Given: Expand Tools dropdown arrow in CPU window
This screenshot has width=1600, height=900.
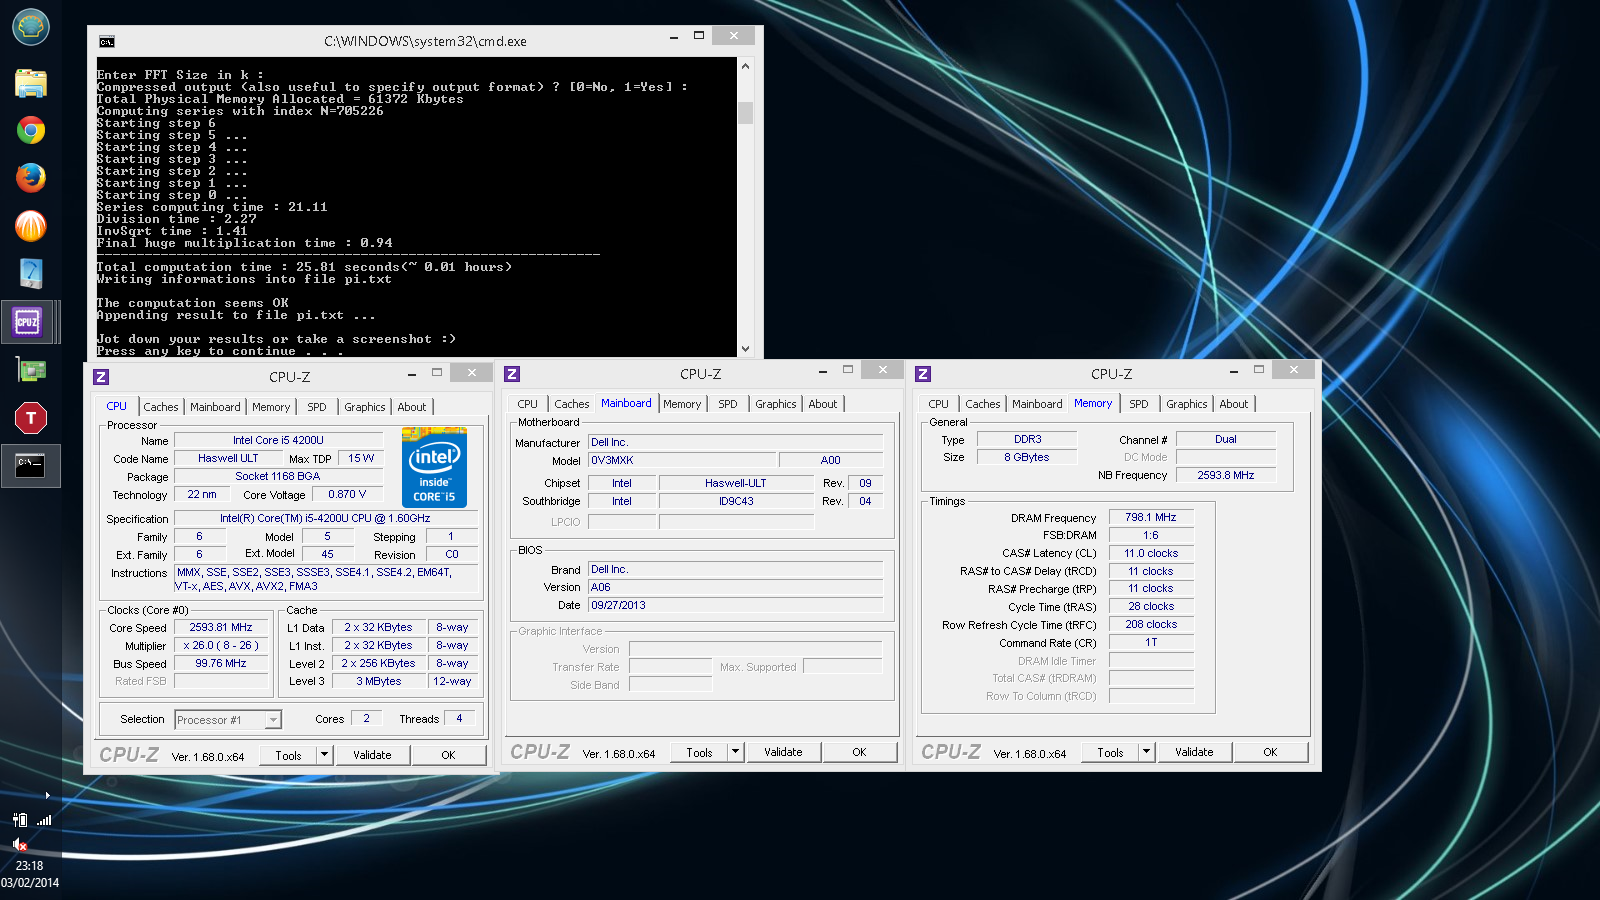Looking at the screenshot, I should 324,755.
